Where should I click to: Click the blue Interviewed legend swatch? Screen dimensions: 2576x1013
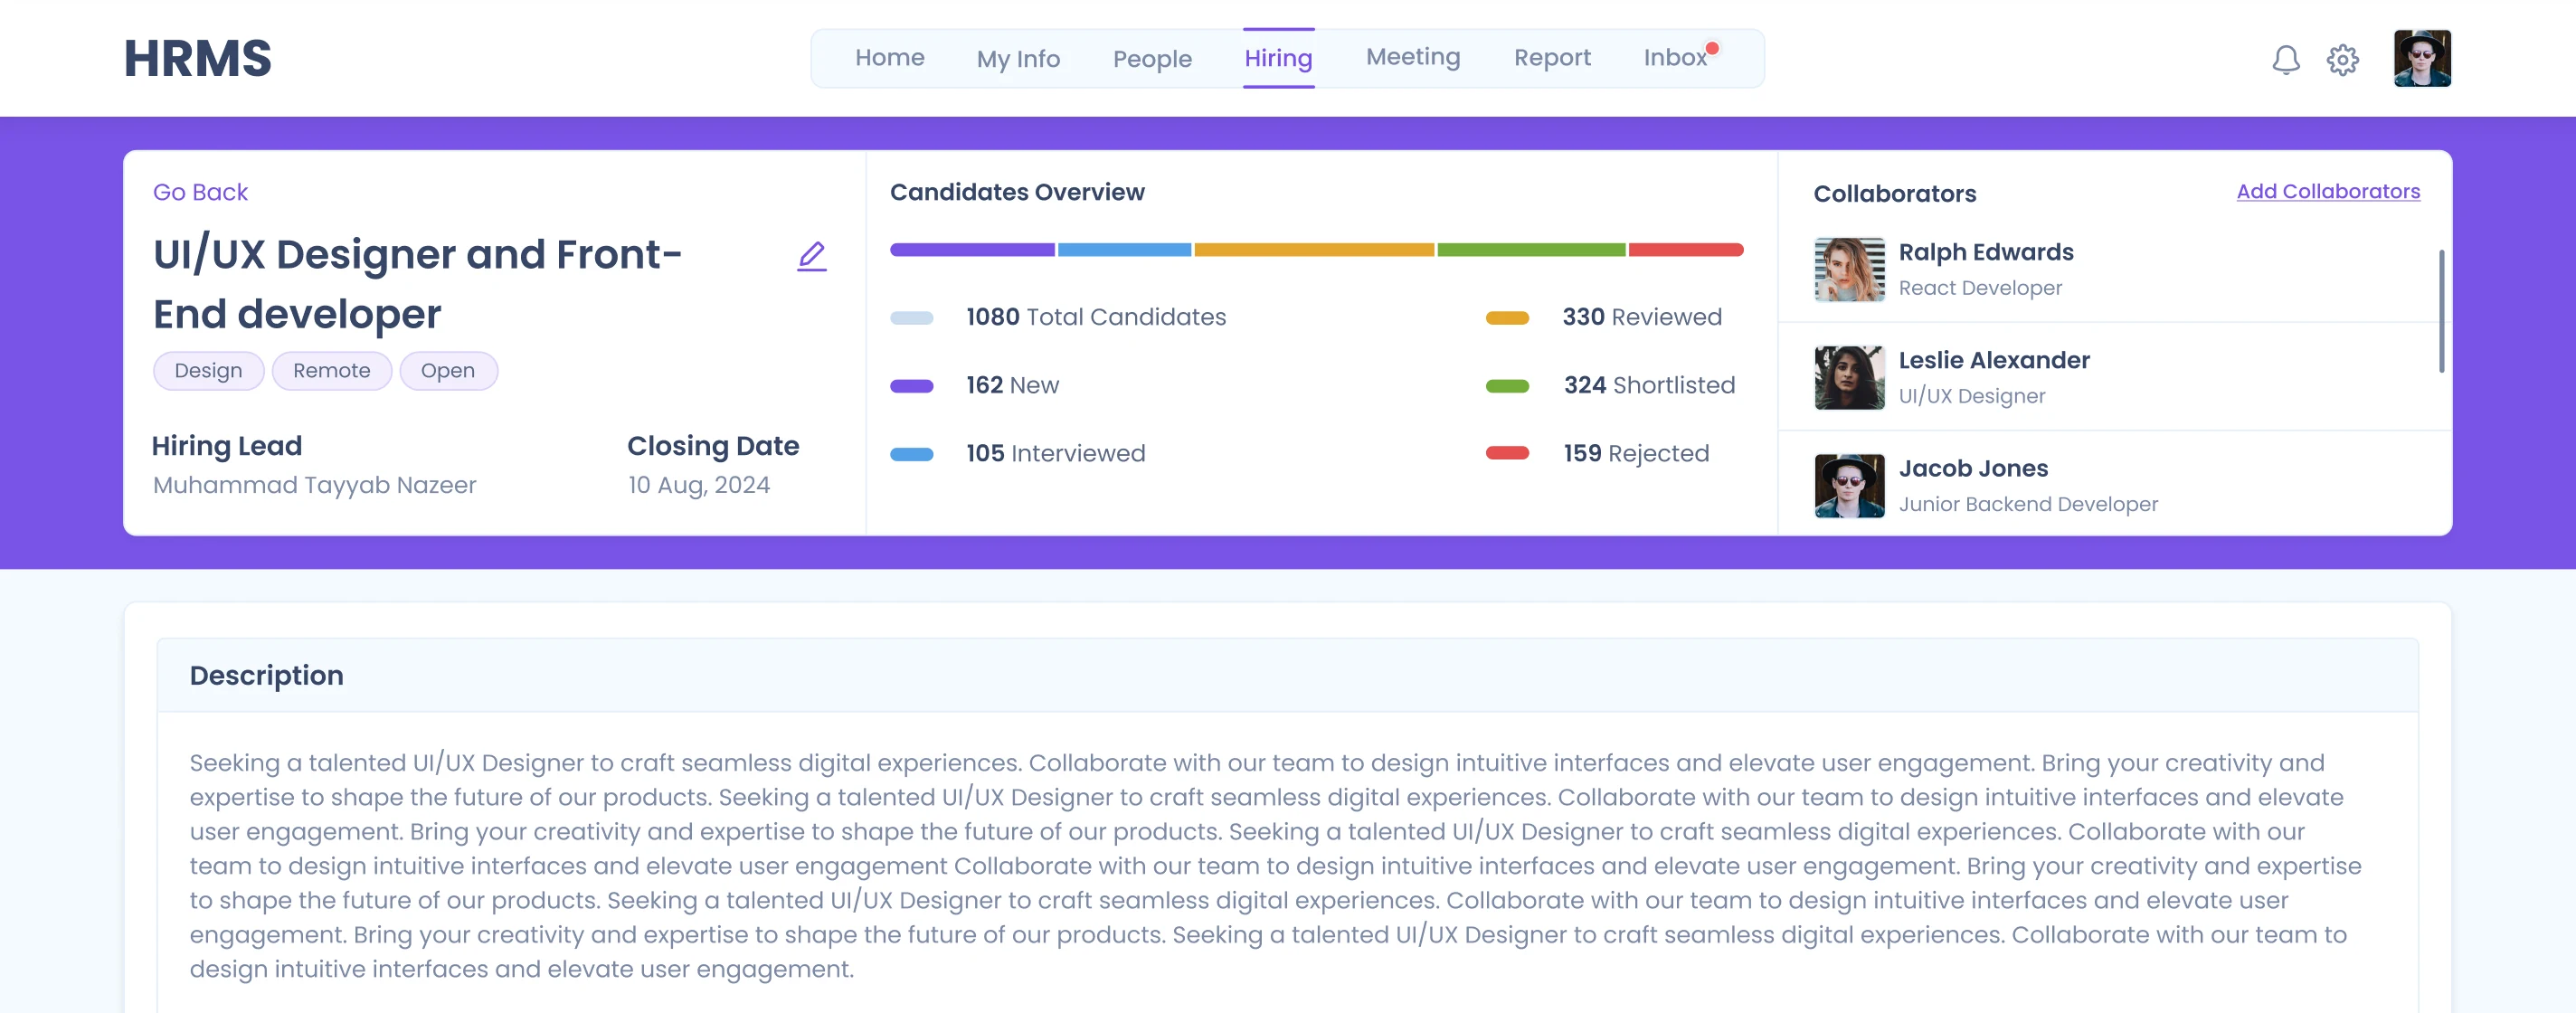point(911,454)
